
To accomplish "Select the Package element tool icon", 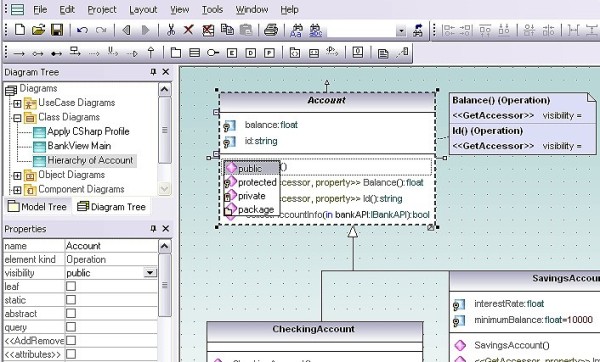I will [176, 53].
